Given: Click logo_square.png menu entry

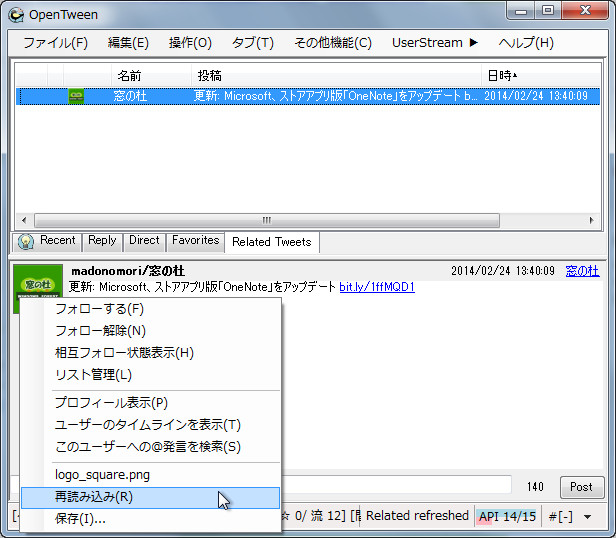Looking at the screenshot, I should 150,475.
